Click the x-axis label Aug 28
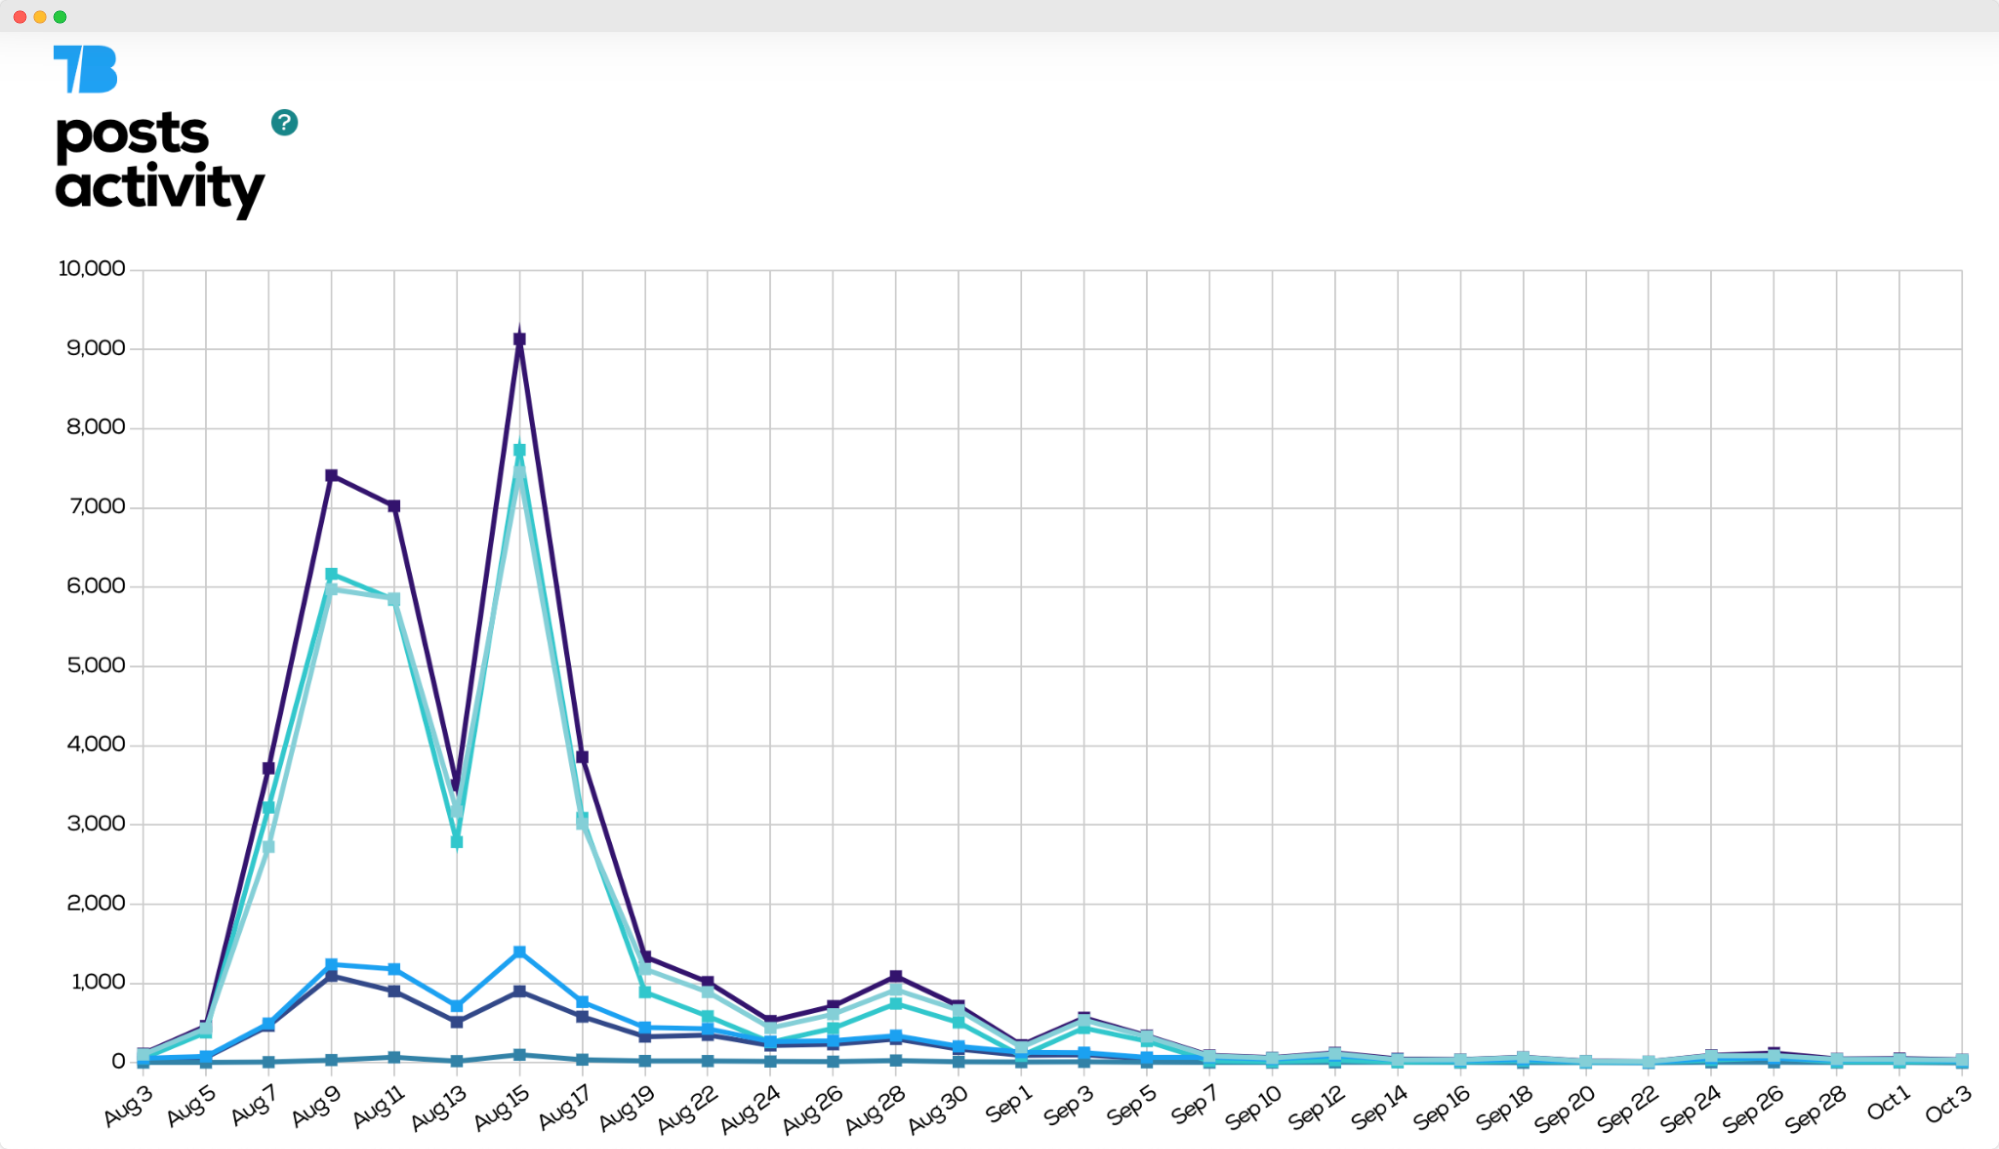This screenshot has height=1149, width=1999. coord(877,1109)
